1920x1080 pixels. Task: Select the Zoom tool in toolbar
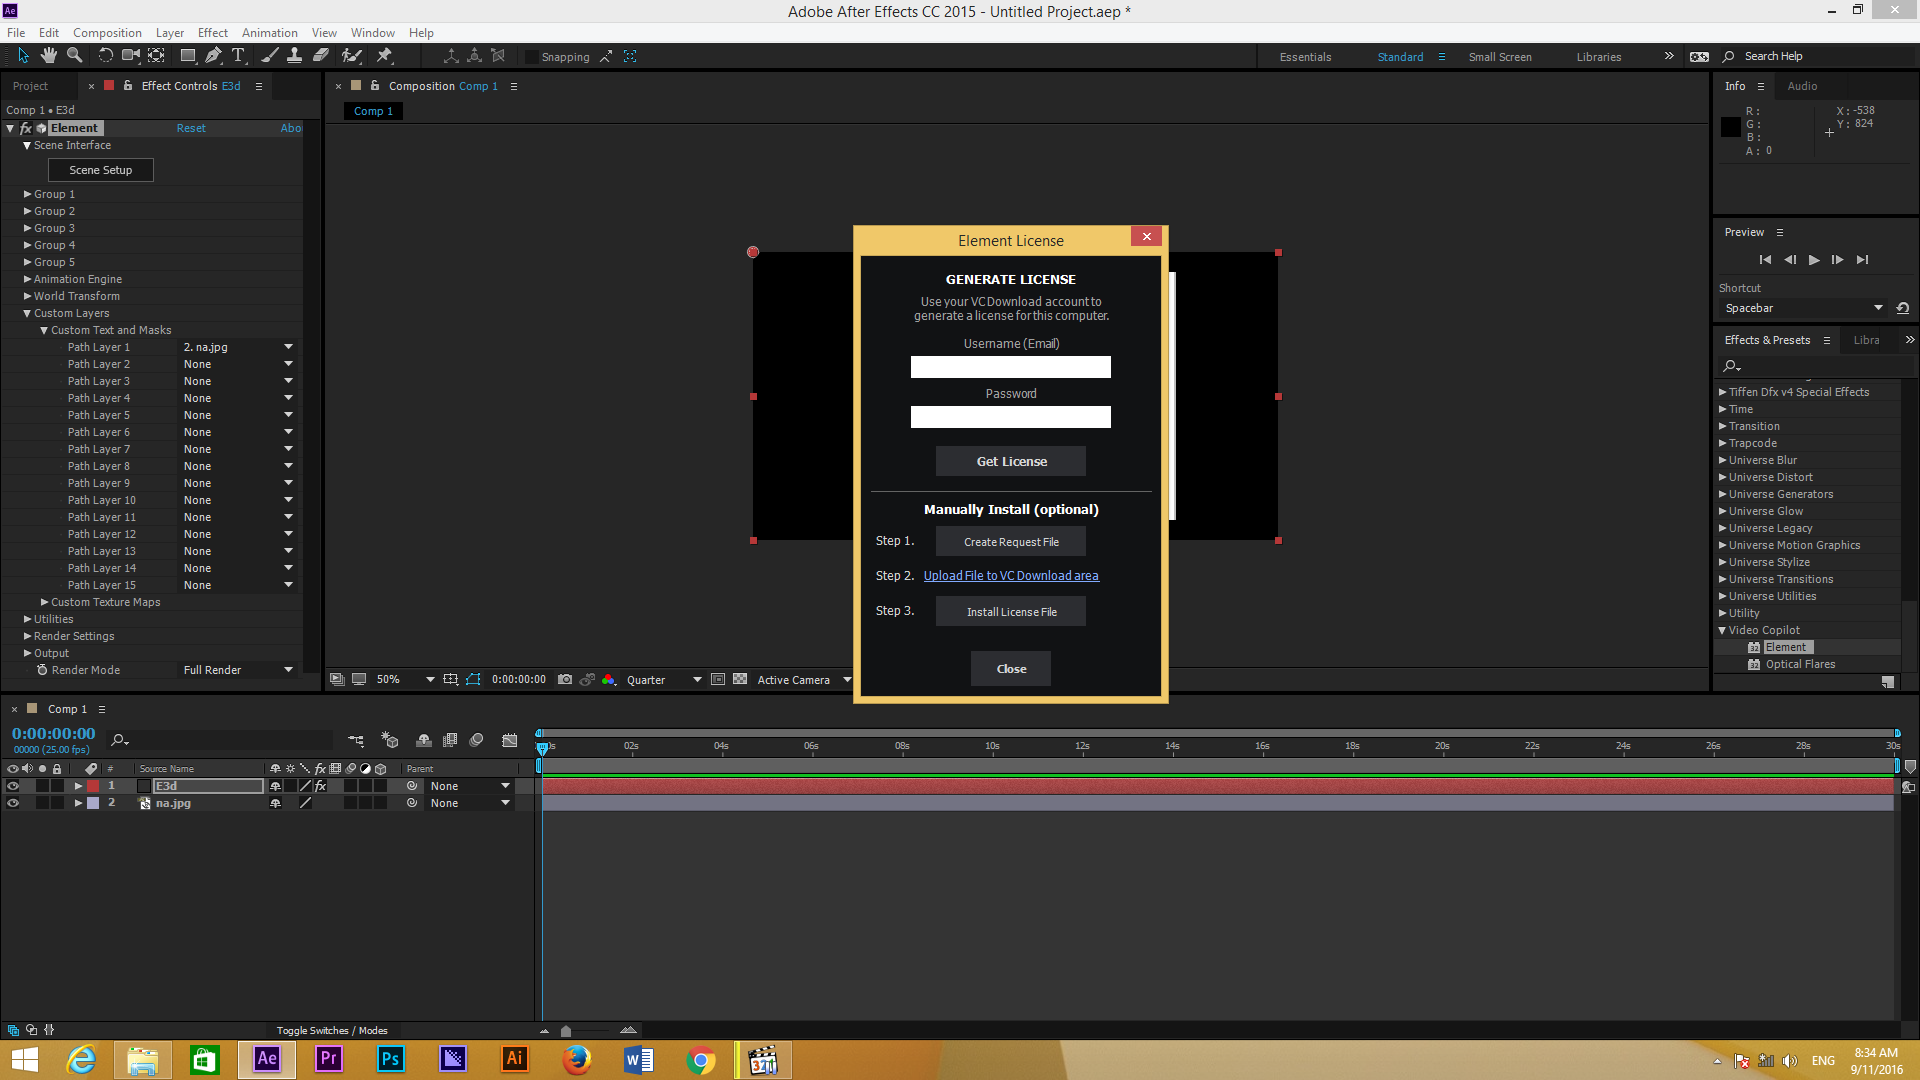point(74,56)
